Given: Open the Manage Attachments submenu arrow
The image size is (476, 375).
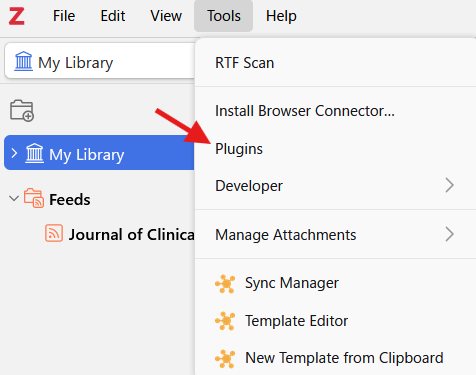Looking at the screenshot, I should (x=449, y=234).
